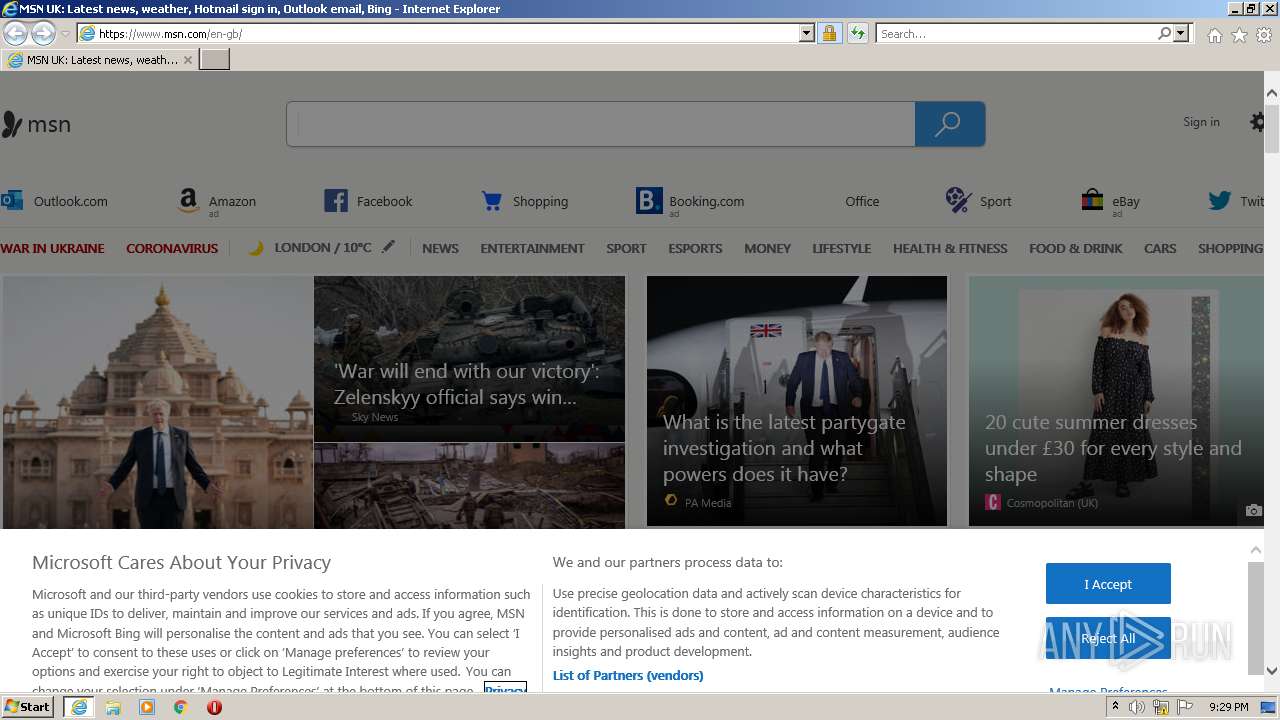Open the Shopping cart shortcut

coord(492,201)
